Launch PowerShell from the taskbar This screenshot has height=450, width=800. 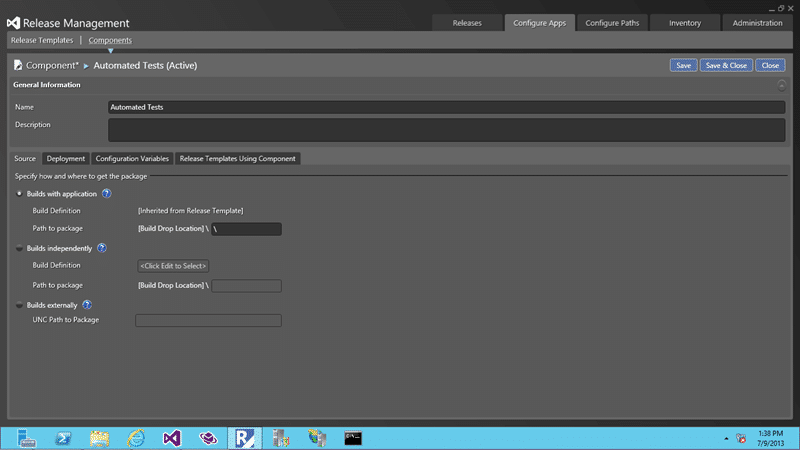63,438
